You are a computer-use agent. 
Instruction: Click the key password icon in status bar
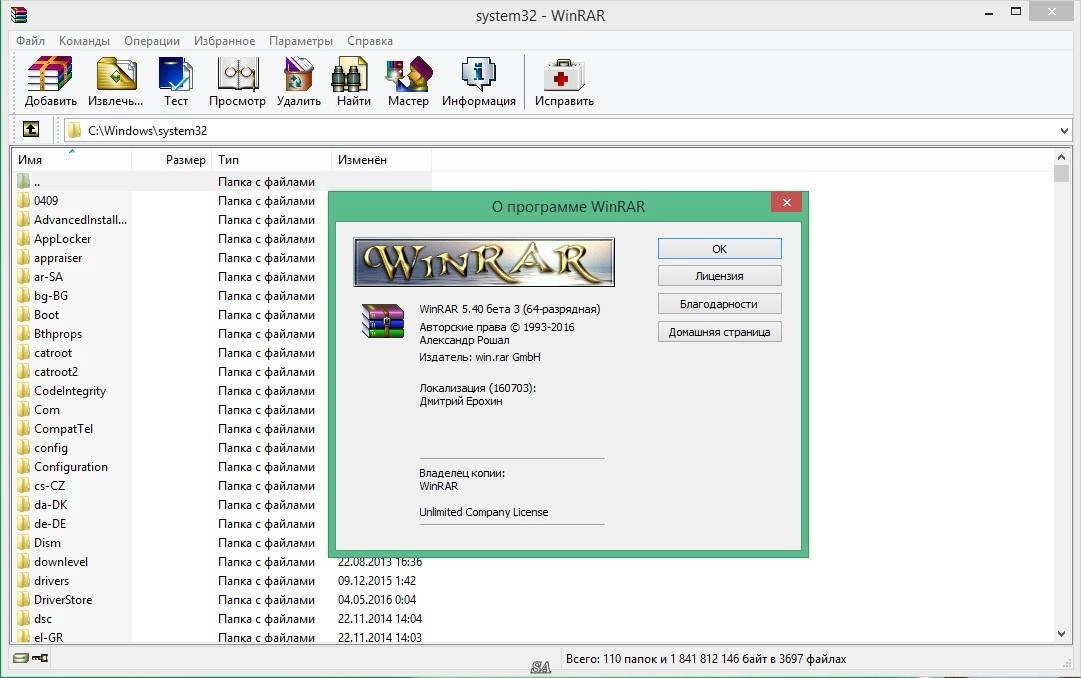pos(40,658)
